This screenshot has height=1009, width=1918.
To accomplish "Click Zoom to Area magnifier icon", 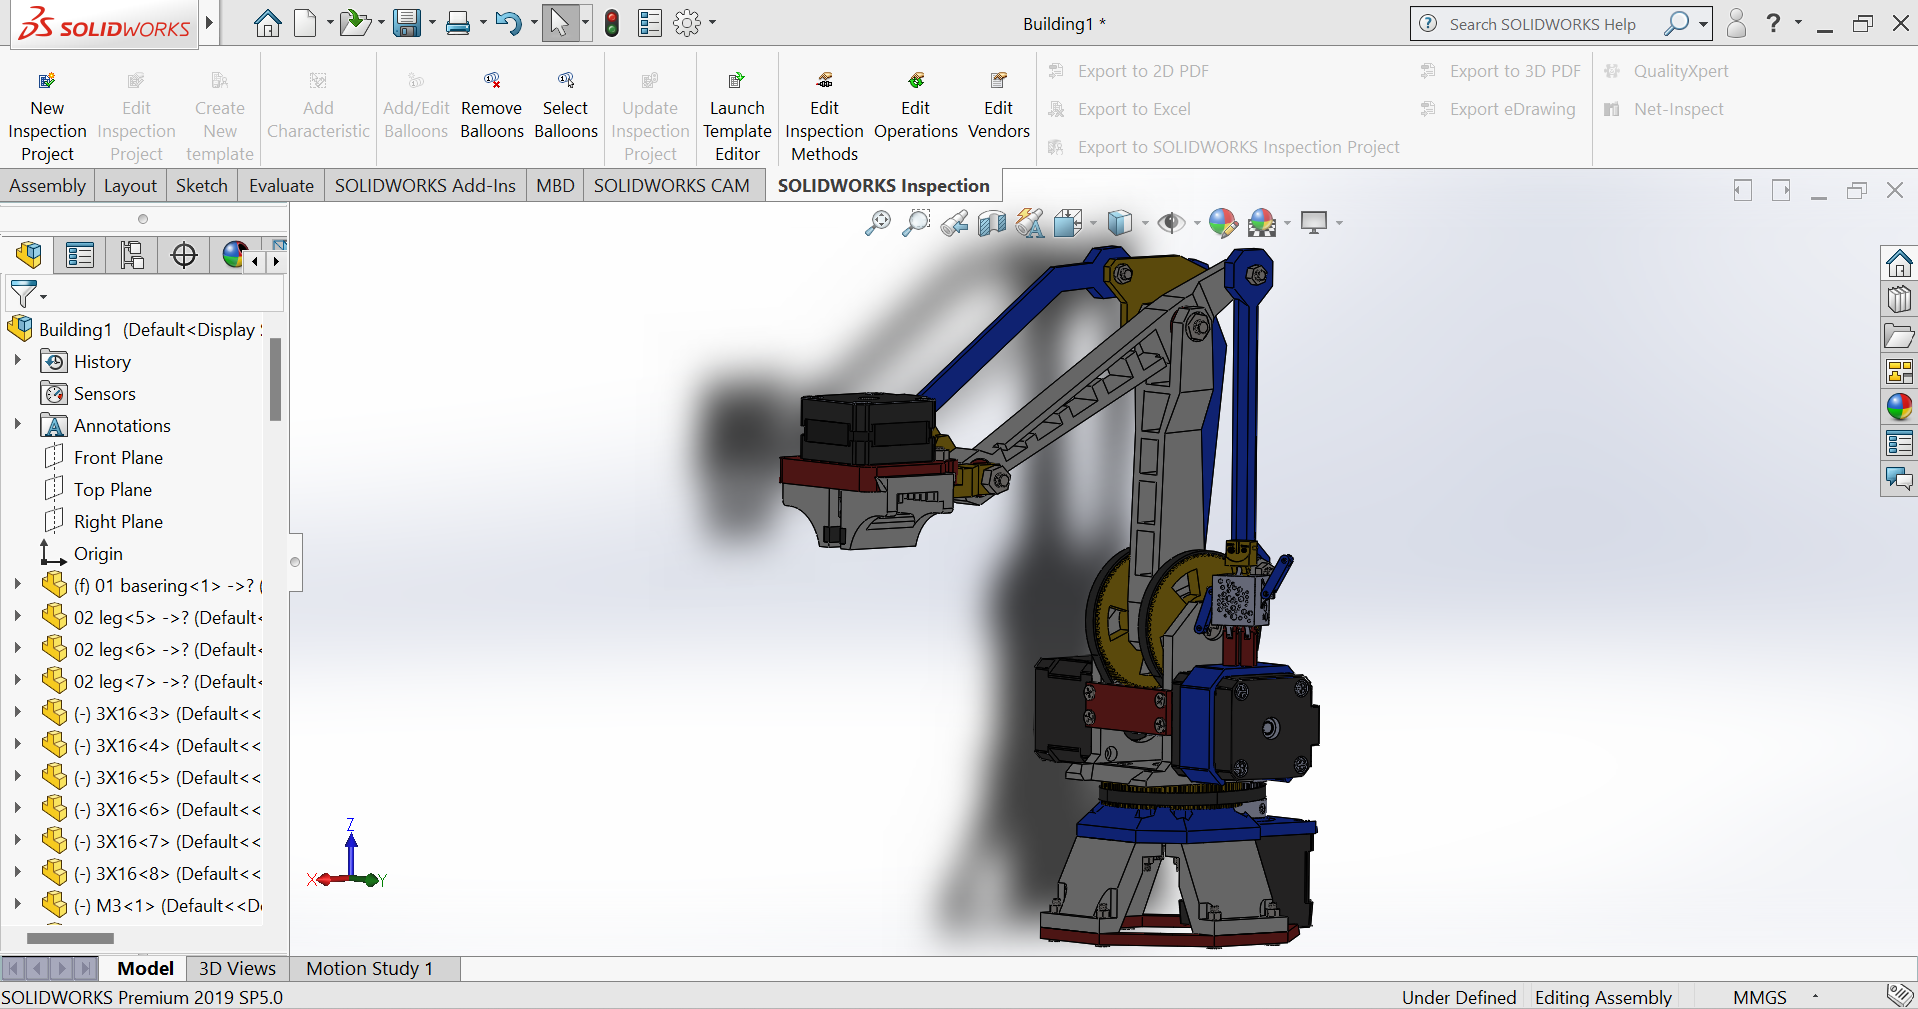I will tap(915, 223).
